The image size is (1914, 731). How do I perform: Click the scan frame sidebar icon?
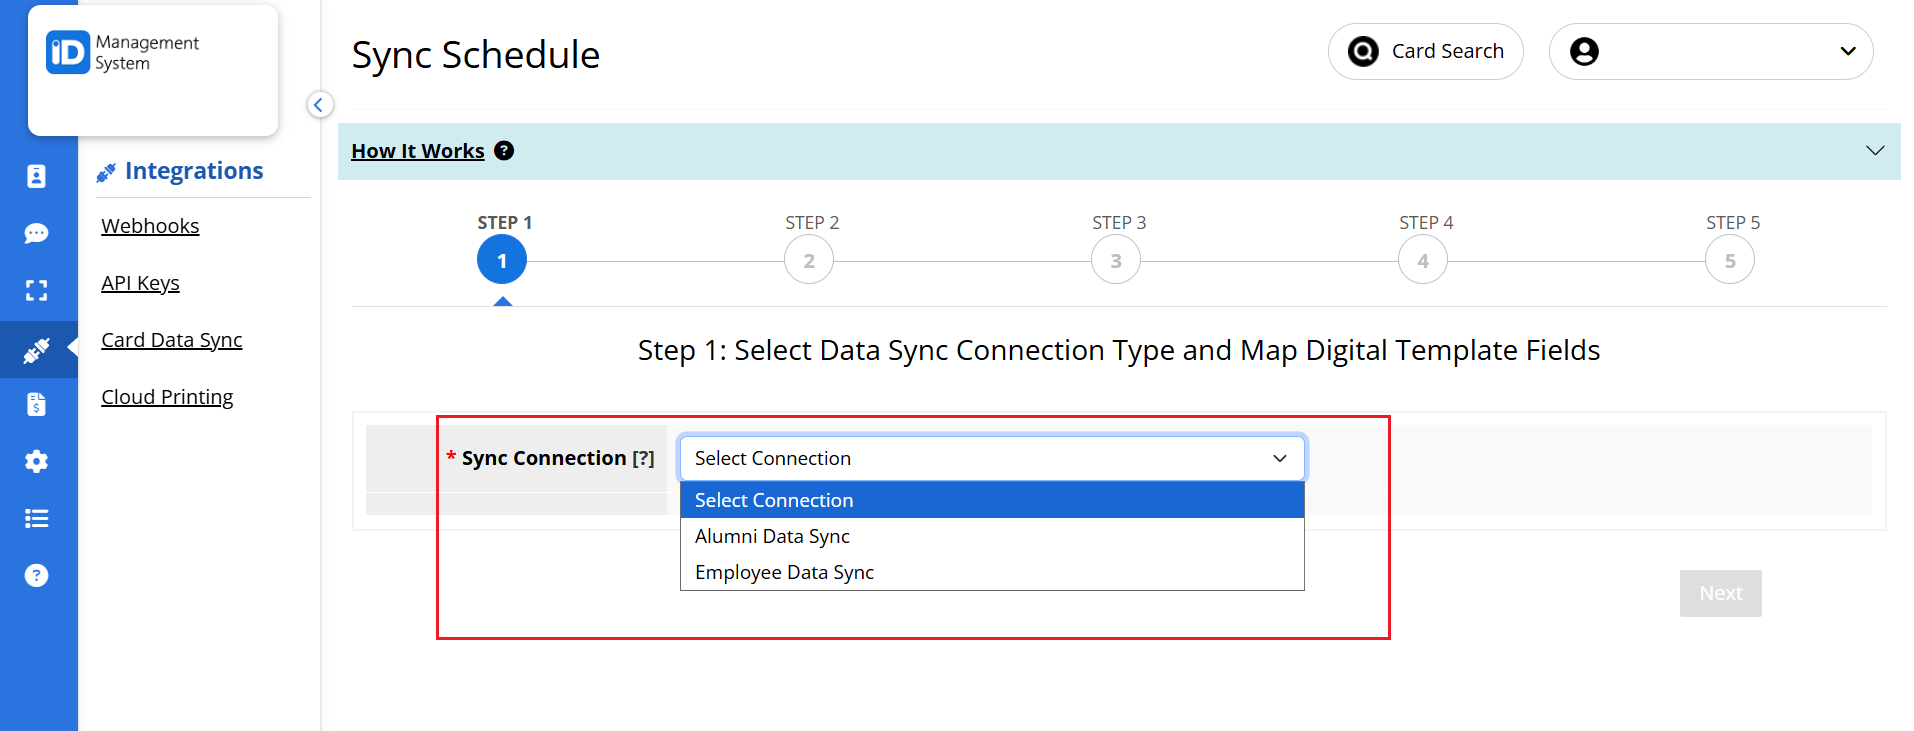[x=37, y=290]
